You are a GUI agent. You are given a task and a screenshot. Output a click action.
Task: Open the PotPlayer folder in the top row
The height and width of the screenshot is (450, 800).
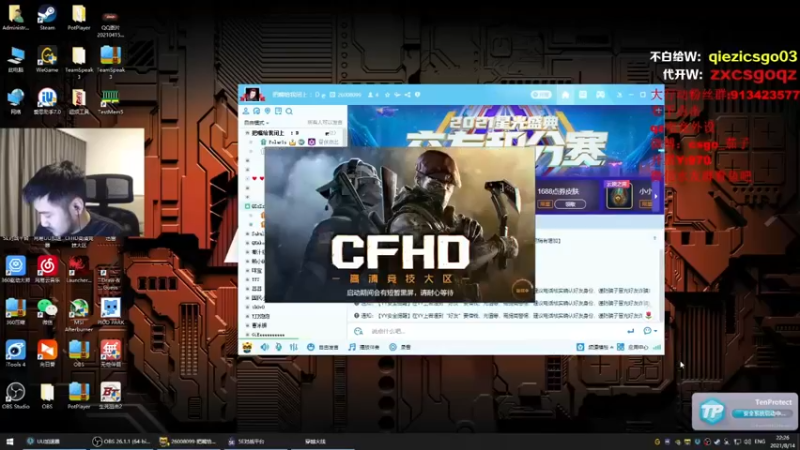point(79,17)
